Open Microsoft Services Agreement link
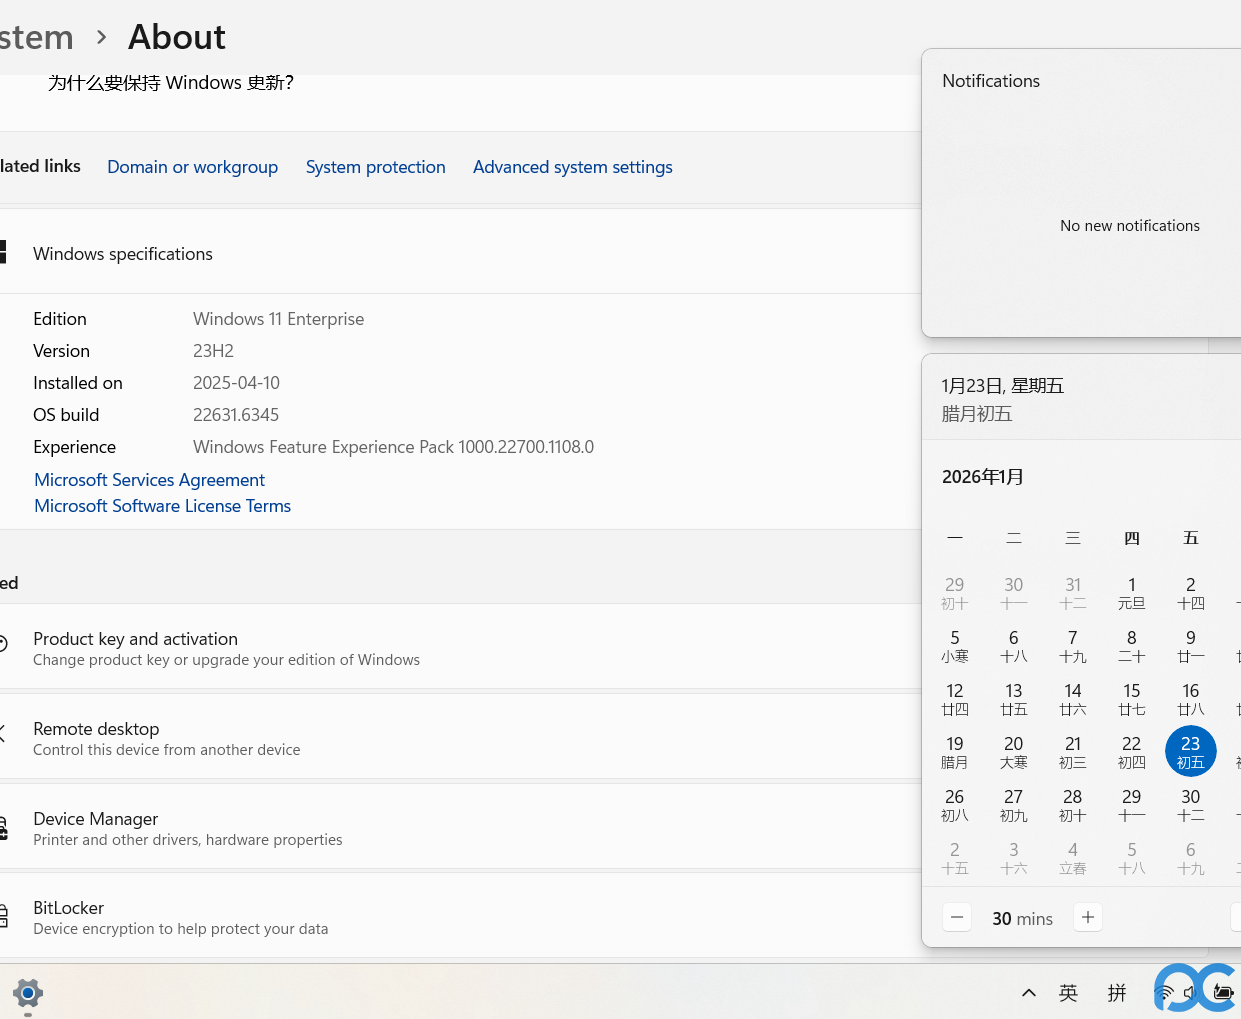 click(x=149, y=480)
